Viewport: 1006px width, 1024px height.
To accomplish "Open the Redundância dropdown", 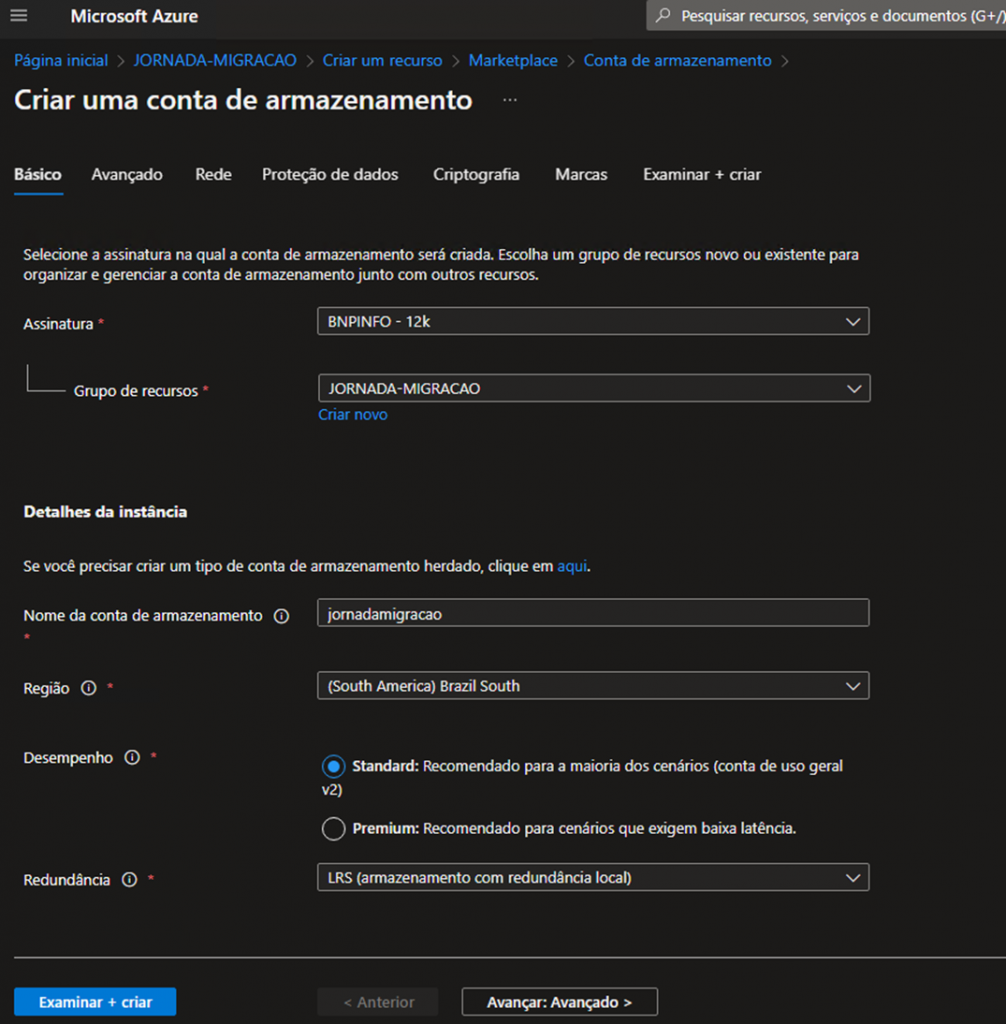I will click(x=593, y=878).
